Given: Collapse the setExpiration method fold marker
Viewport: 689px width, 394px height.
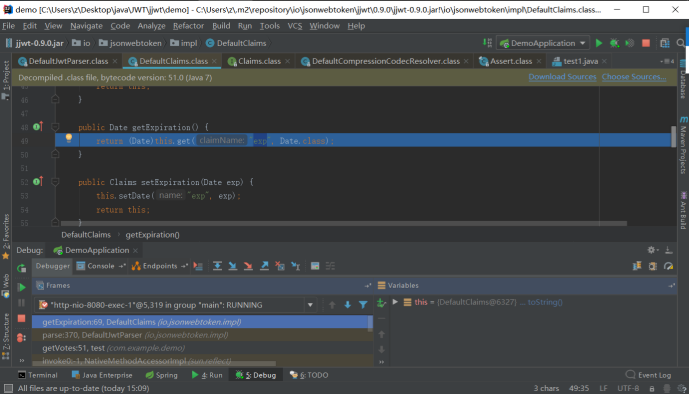Looking at the screenshot, I should point(55,182).
